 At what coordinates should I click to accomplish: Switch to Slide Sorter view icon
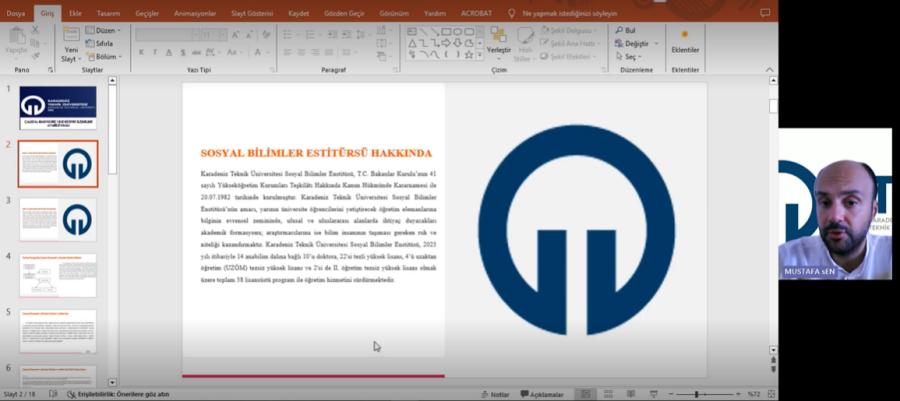point(608,394)
